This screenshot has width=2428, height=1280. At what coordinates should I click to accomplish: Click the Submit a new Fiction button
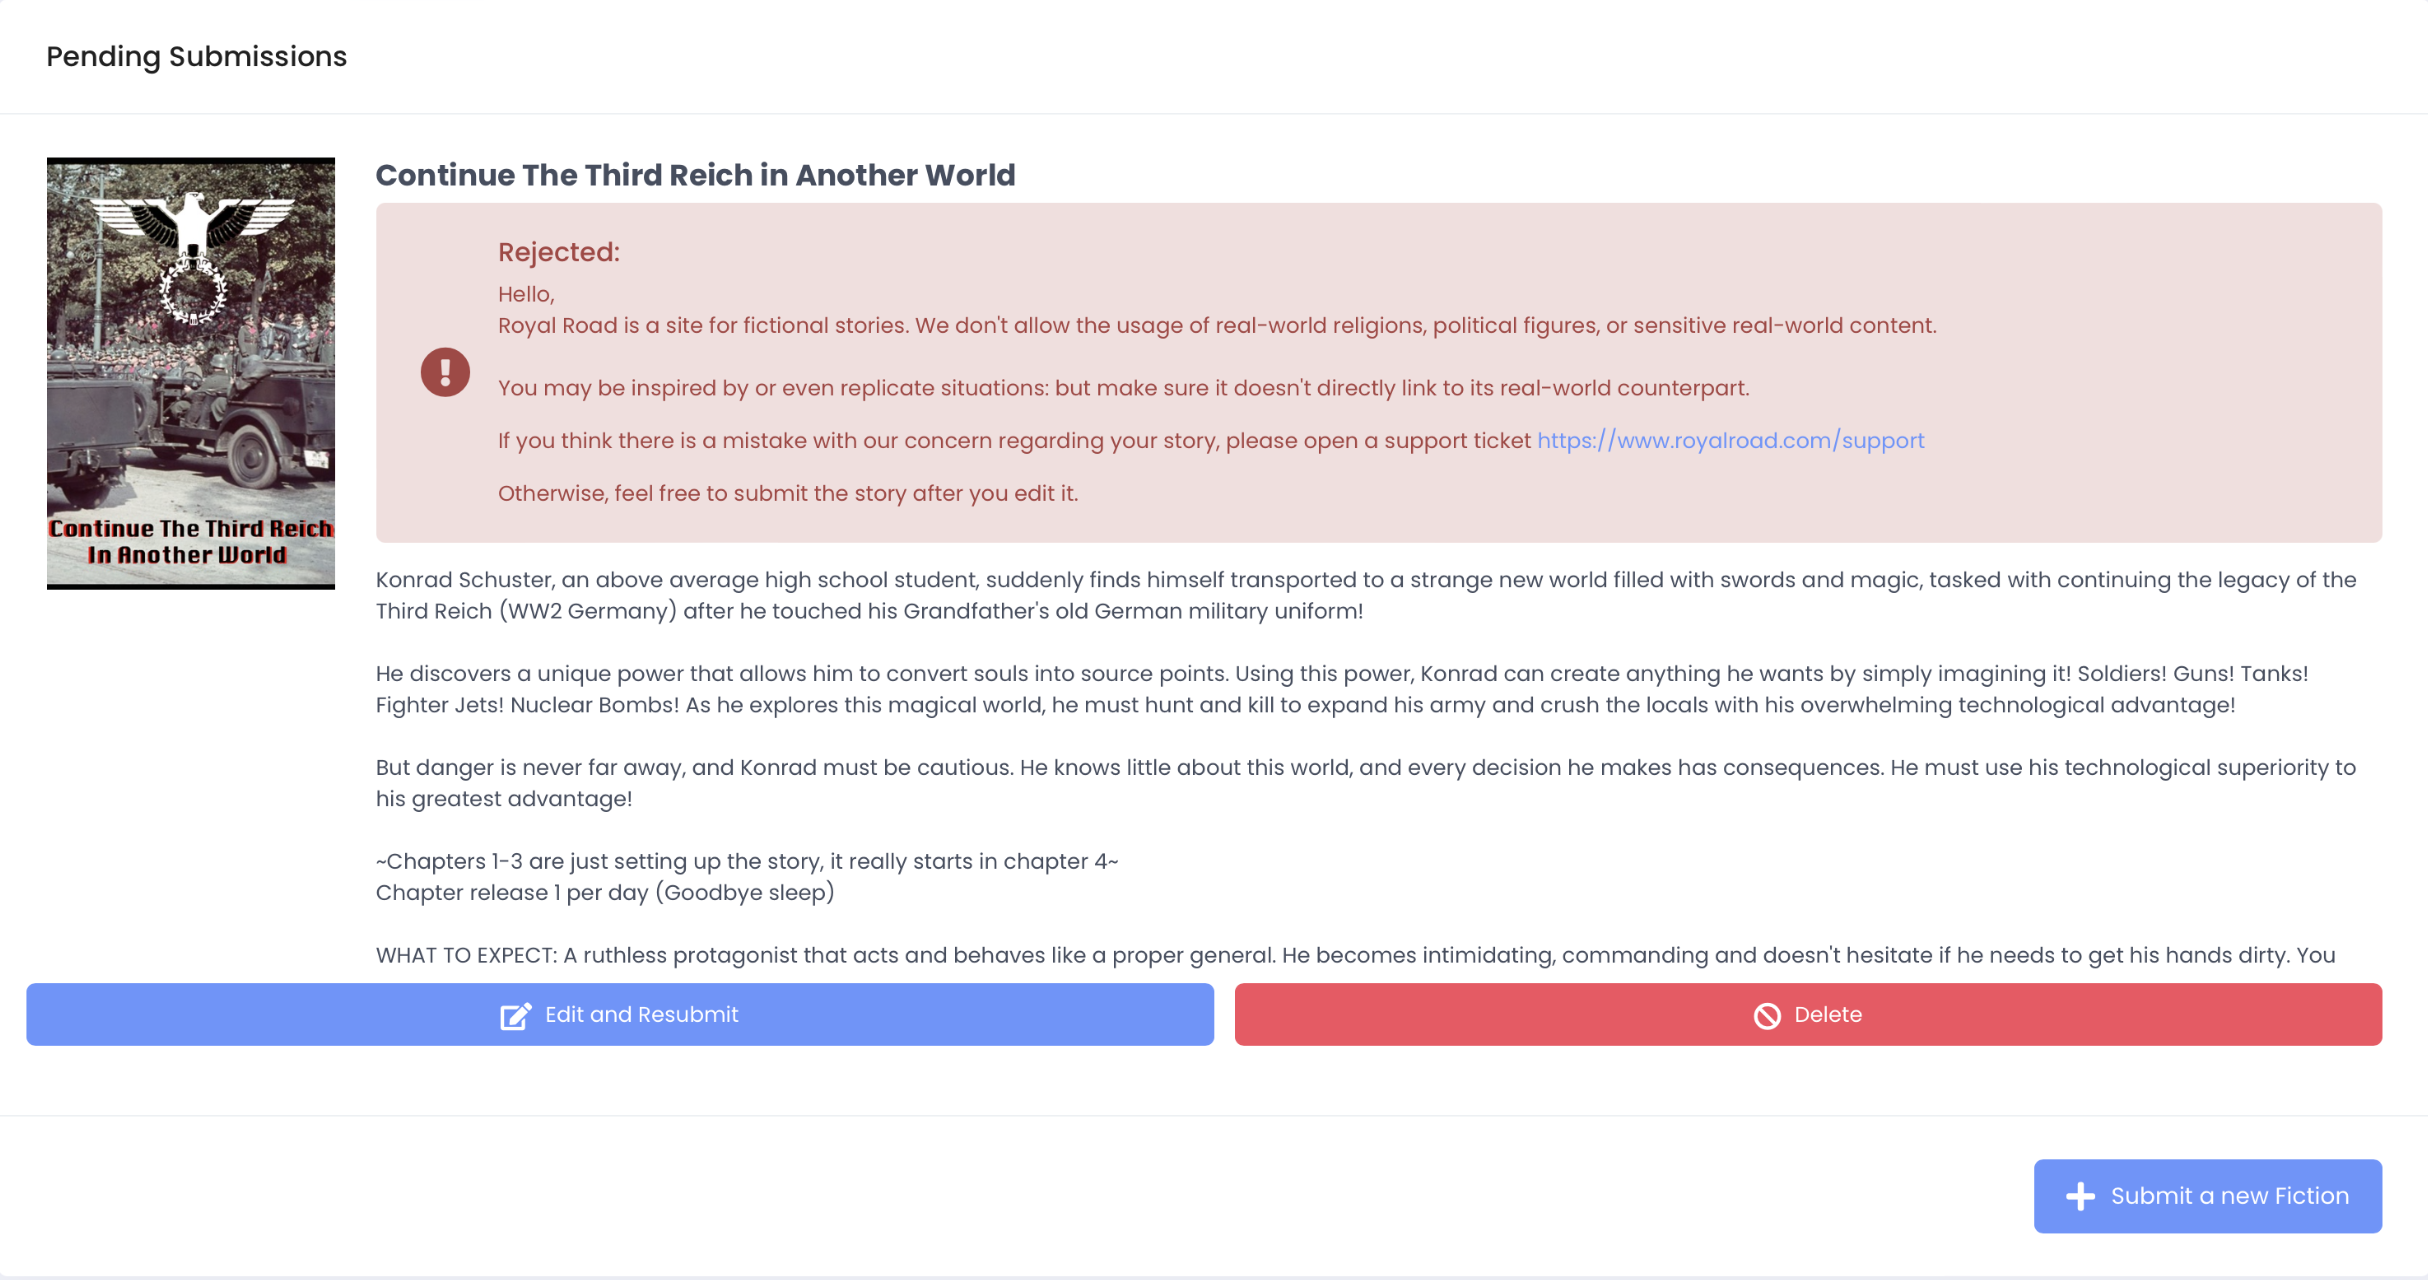click(2207, 1196)
